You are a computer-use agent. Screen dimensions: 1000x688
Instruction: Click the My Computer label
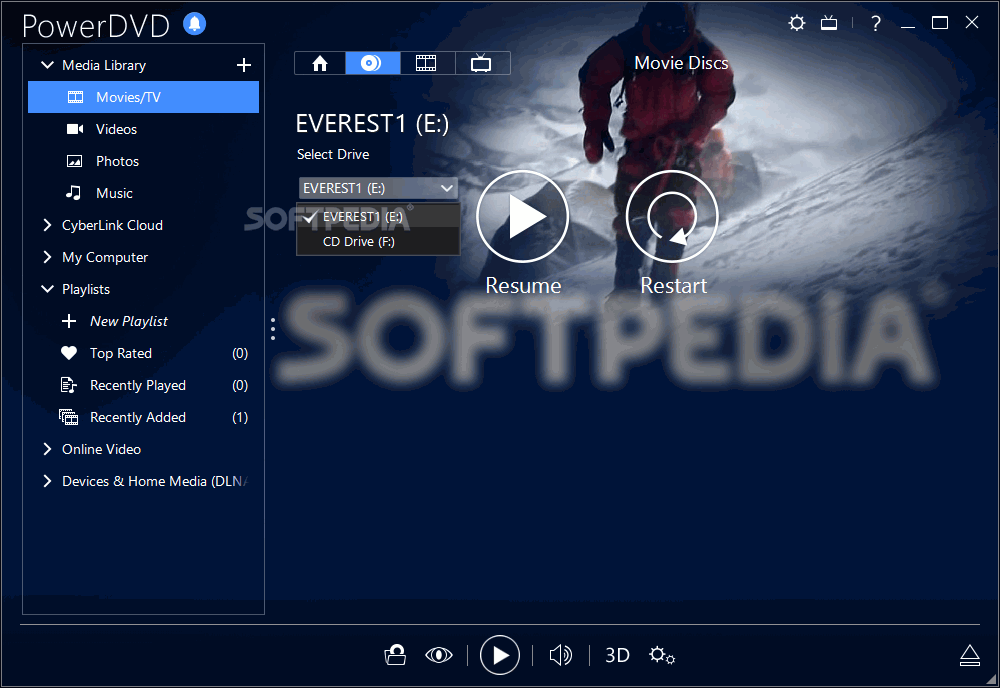pos(105,257)
